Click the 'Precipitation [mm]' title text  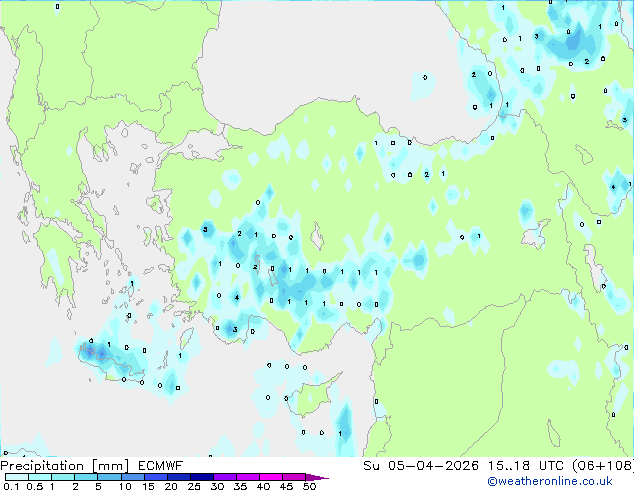coord(65,466)
